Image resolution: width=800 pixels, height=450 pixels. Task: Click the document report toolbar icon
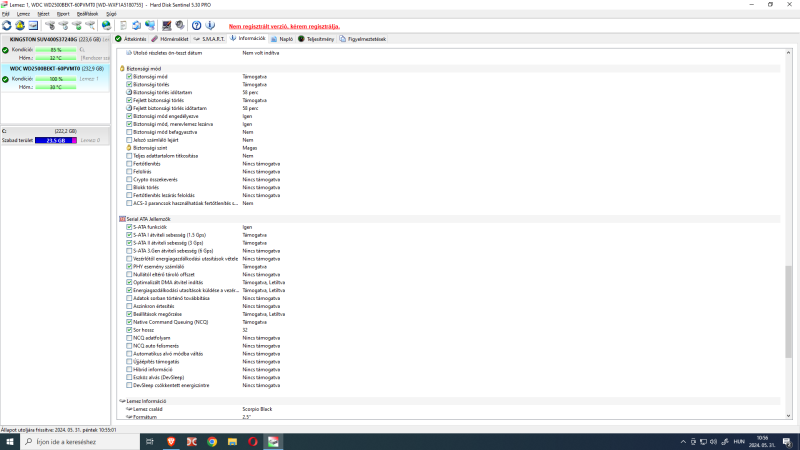pyautogui.click(x=123, y=26)
